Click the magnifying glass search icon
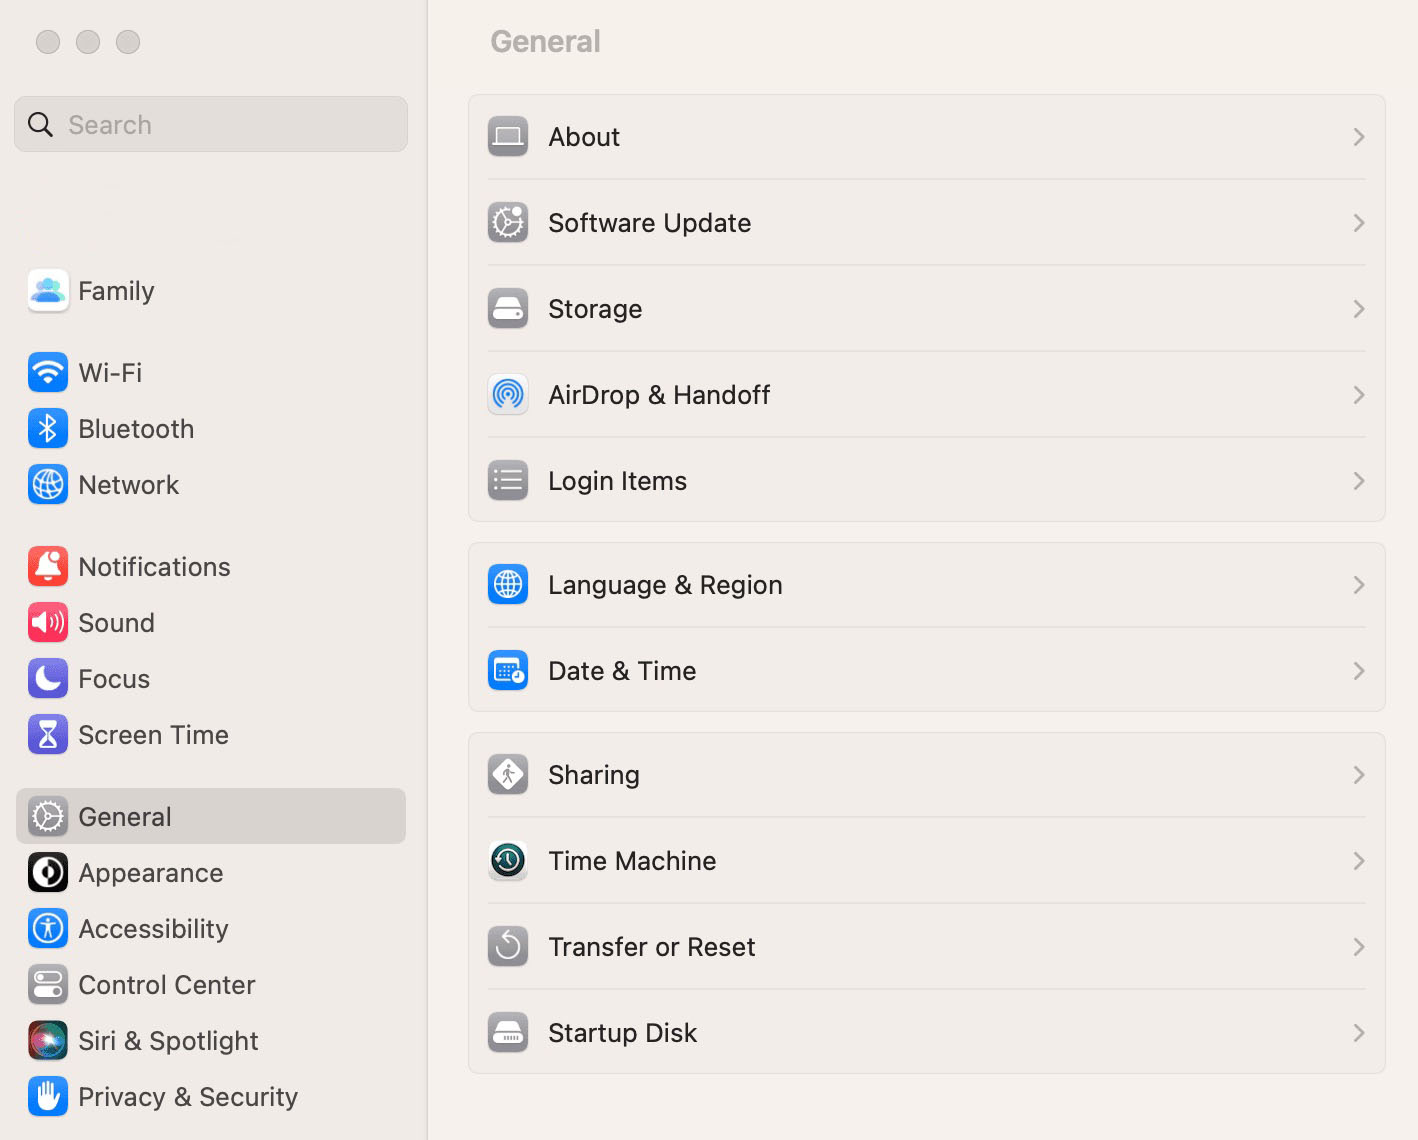Screen dimensions: 1418x1140 (x=40, y=124)
